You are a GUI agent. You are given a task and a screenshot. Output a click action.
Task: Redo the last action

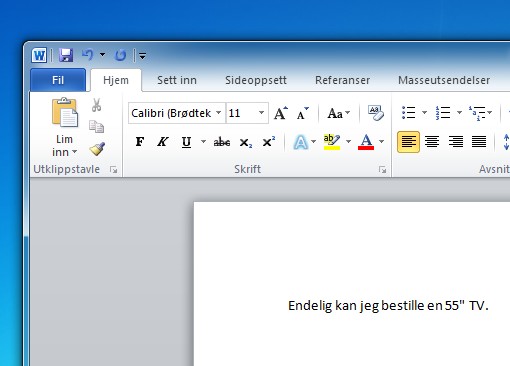coord(120,55)
